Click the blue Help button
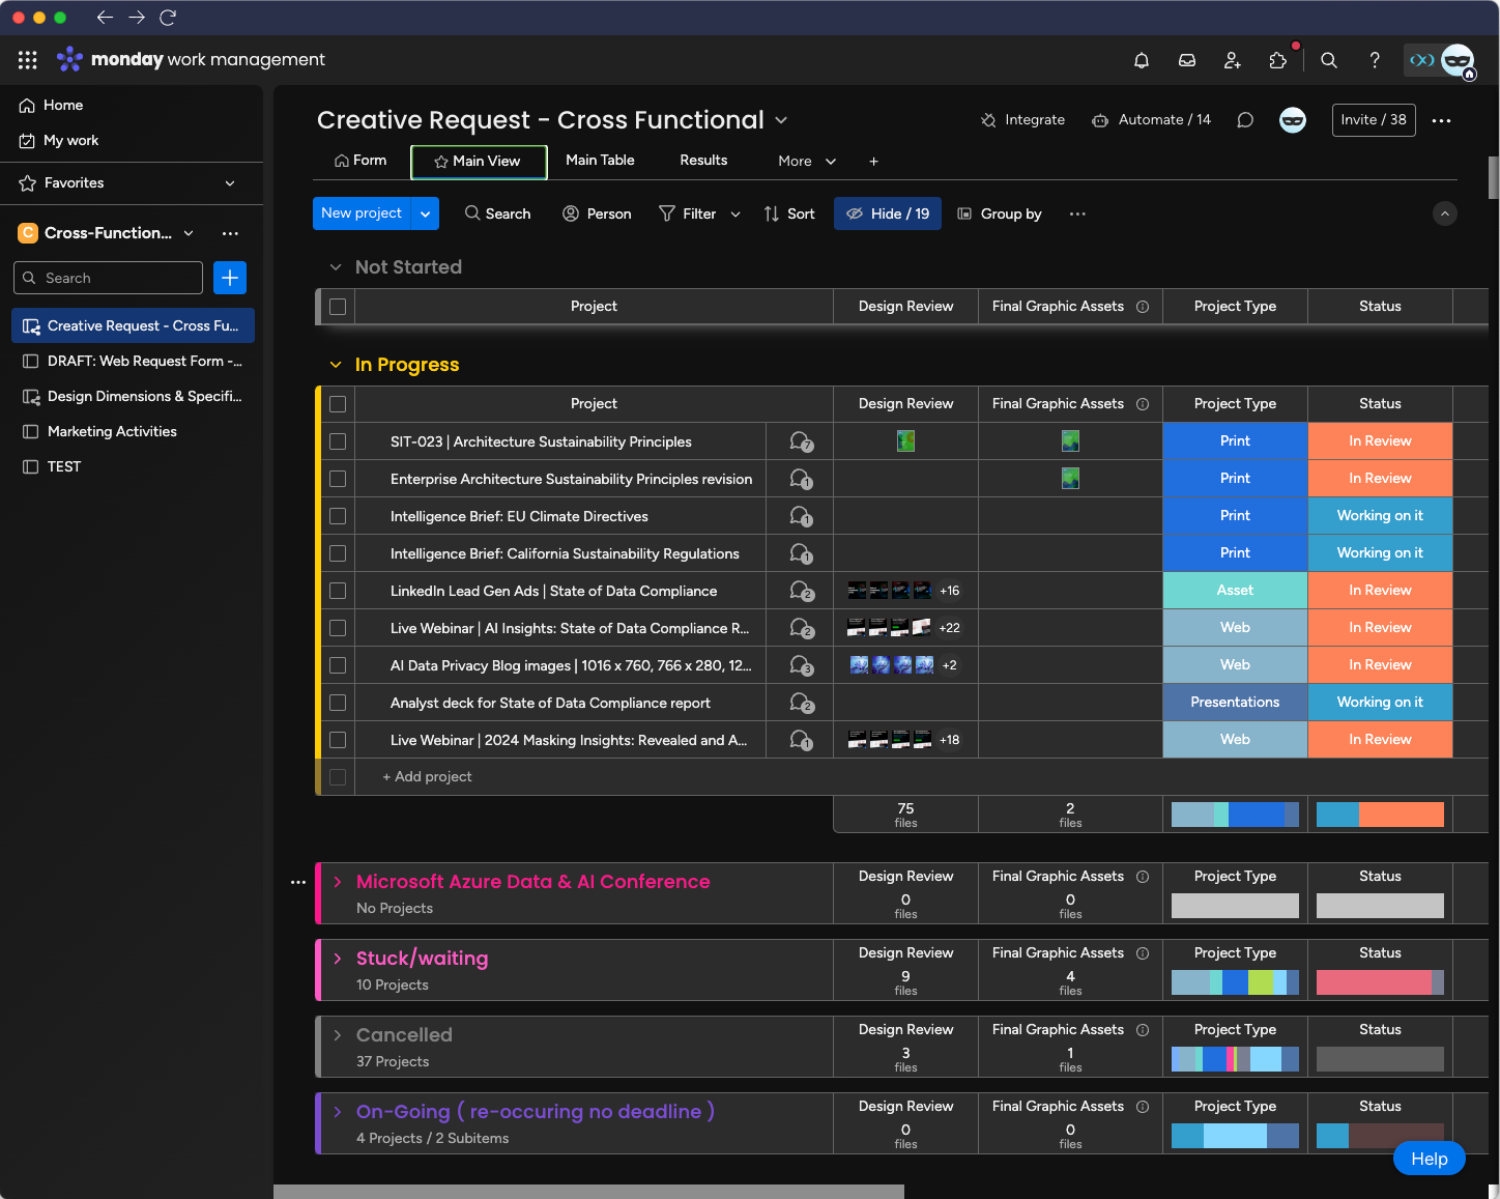 1429,1159
